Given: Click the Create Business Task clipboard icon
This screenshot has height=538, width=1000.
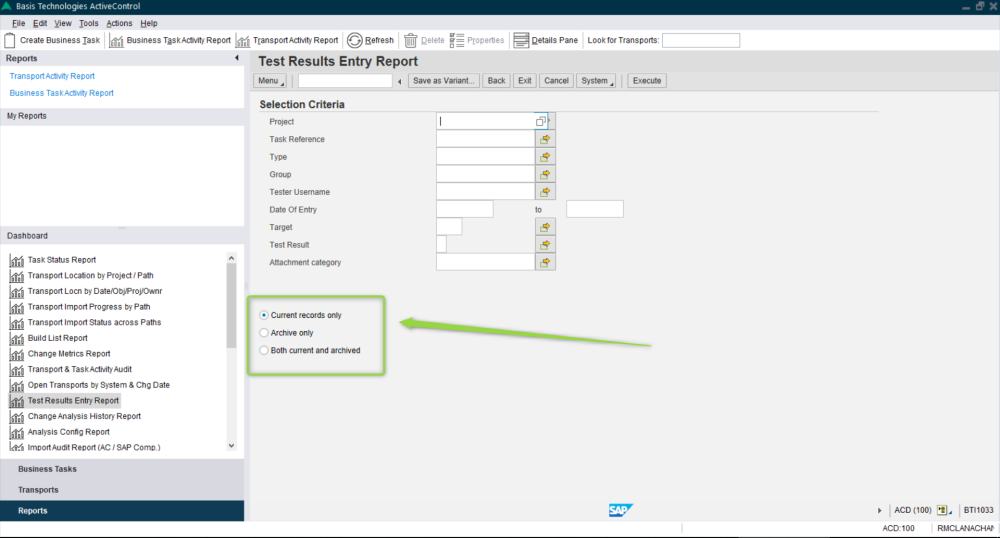Looking at the screenshot, I should tap(10, 40).
